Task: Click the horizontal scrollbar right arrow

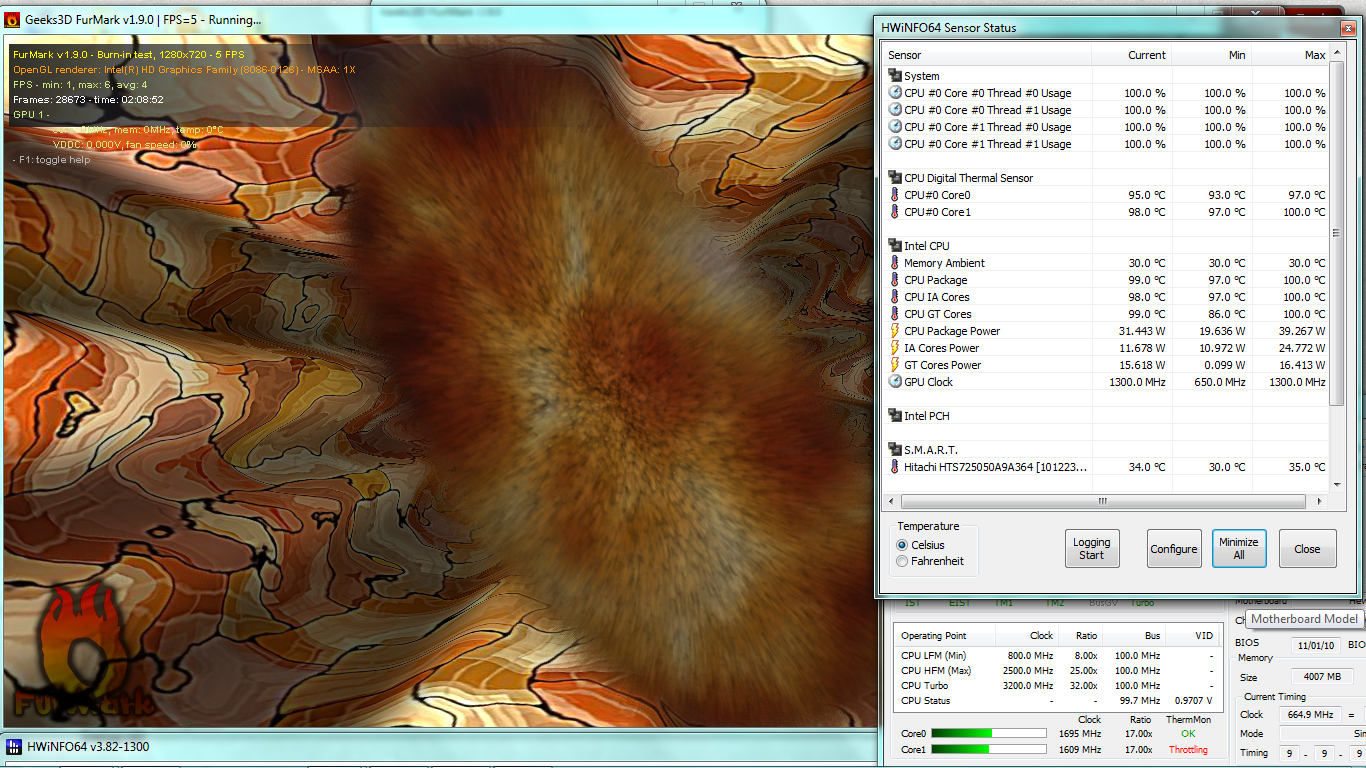Action: (1321, 500)
